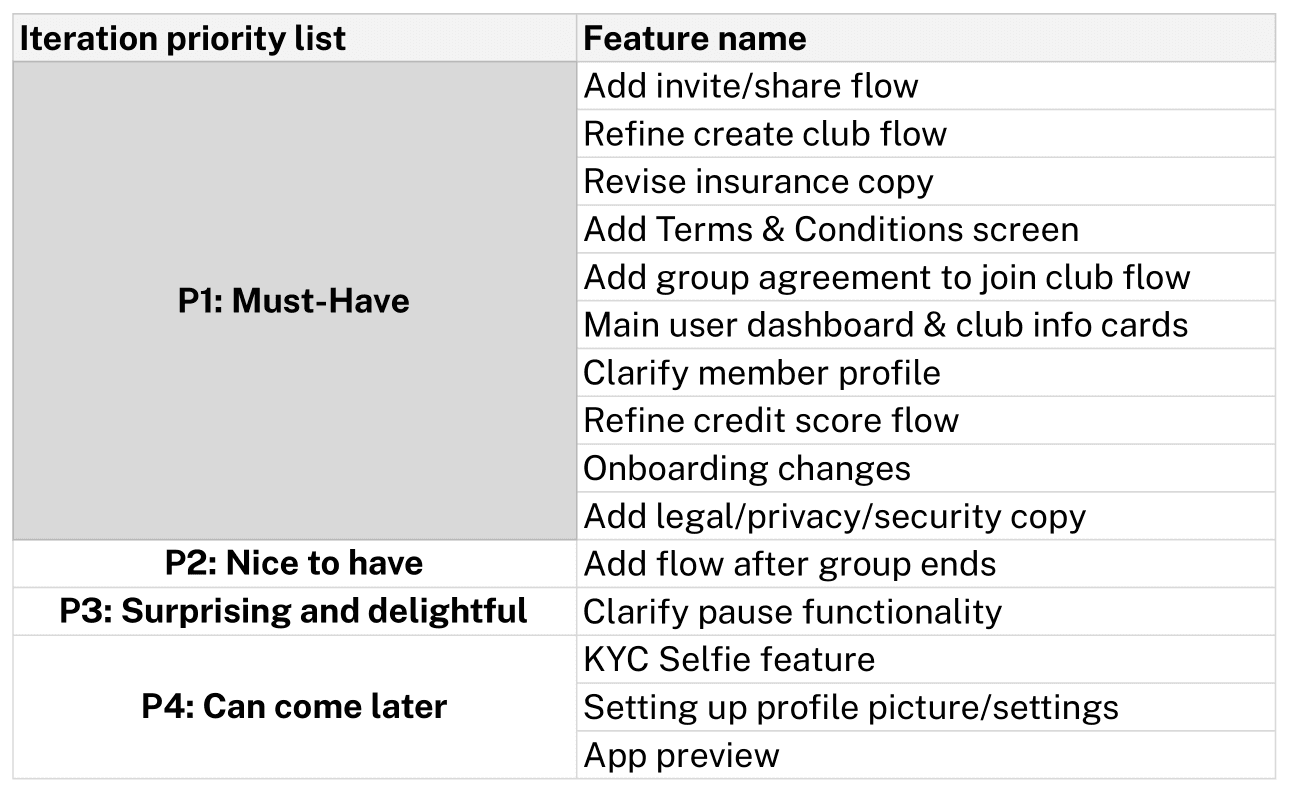The height and width of the screenshot is (794, 1292).
Task: Click the 'Add Terms & Conditions screen' cell
Action: 926,229
